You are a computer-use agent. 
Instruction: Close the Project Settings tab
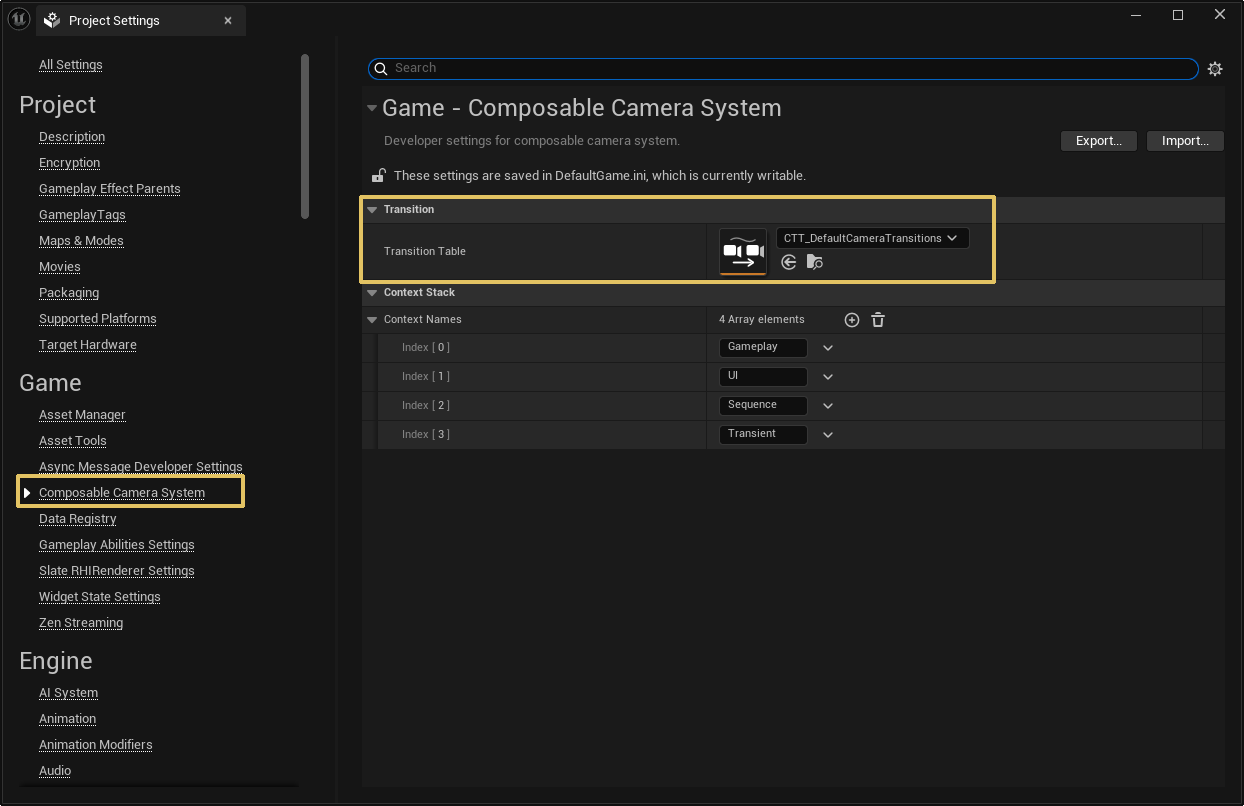[x=228, y=20]
